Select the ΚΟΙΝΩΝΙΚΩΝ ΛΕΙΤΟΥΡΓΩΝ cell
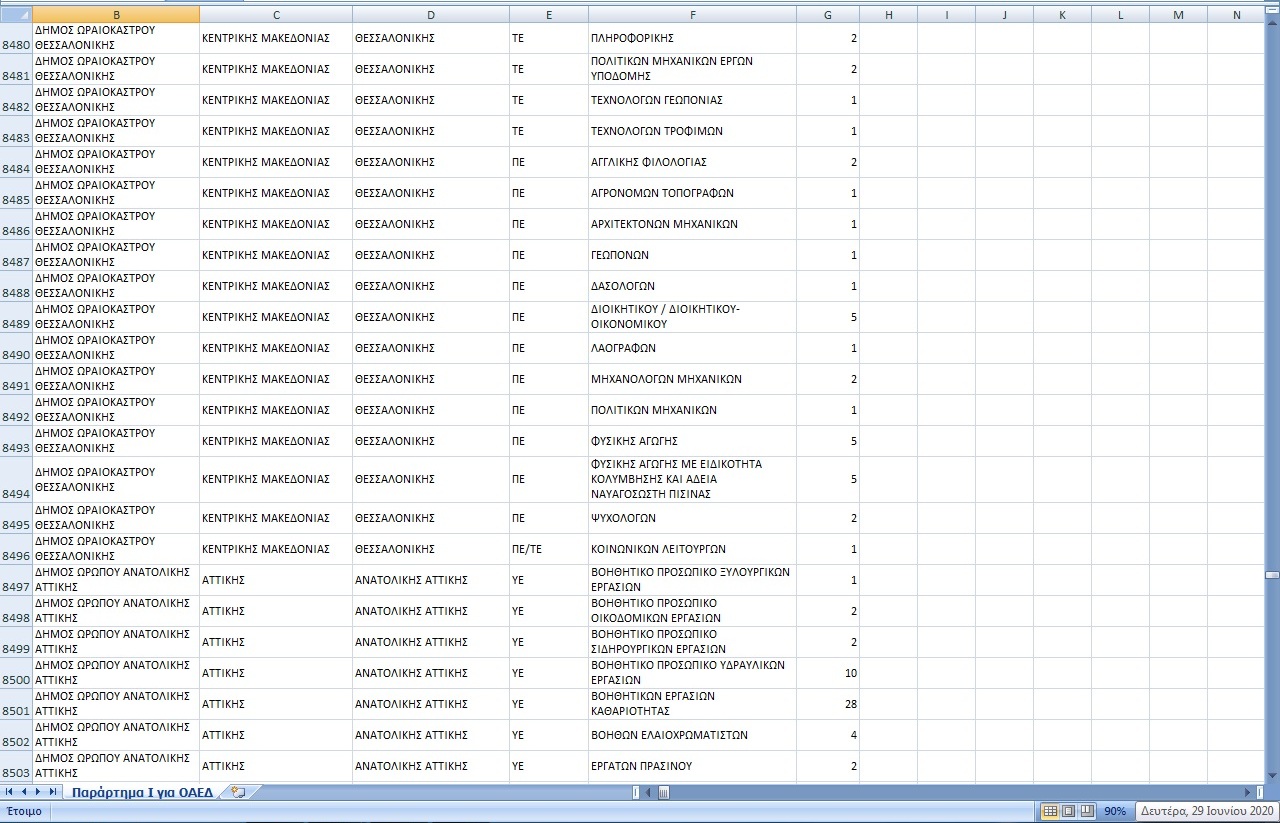 (x=693, y=549)
